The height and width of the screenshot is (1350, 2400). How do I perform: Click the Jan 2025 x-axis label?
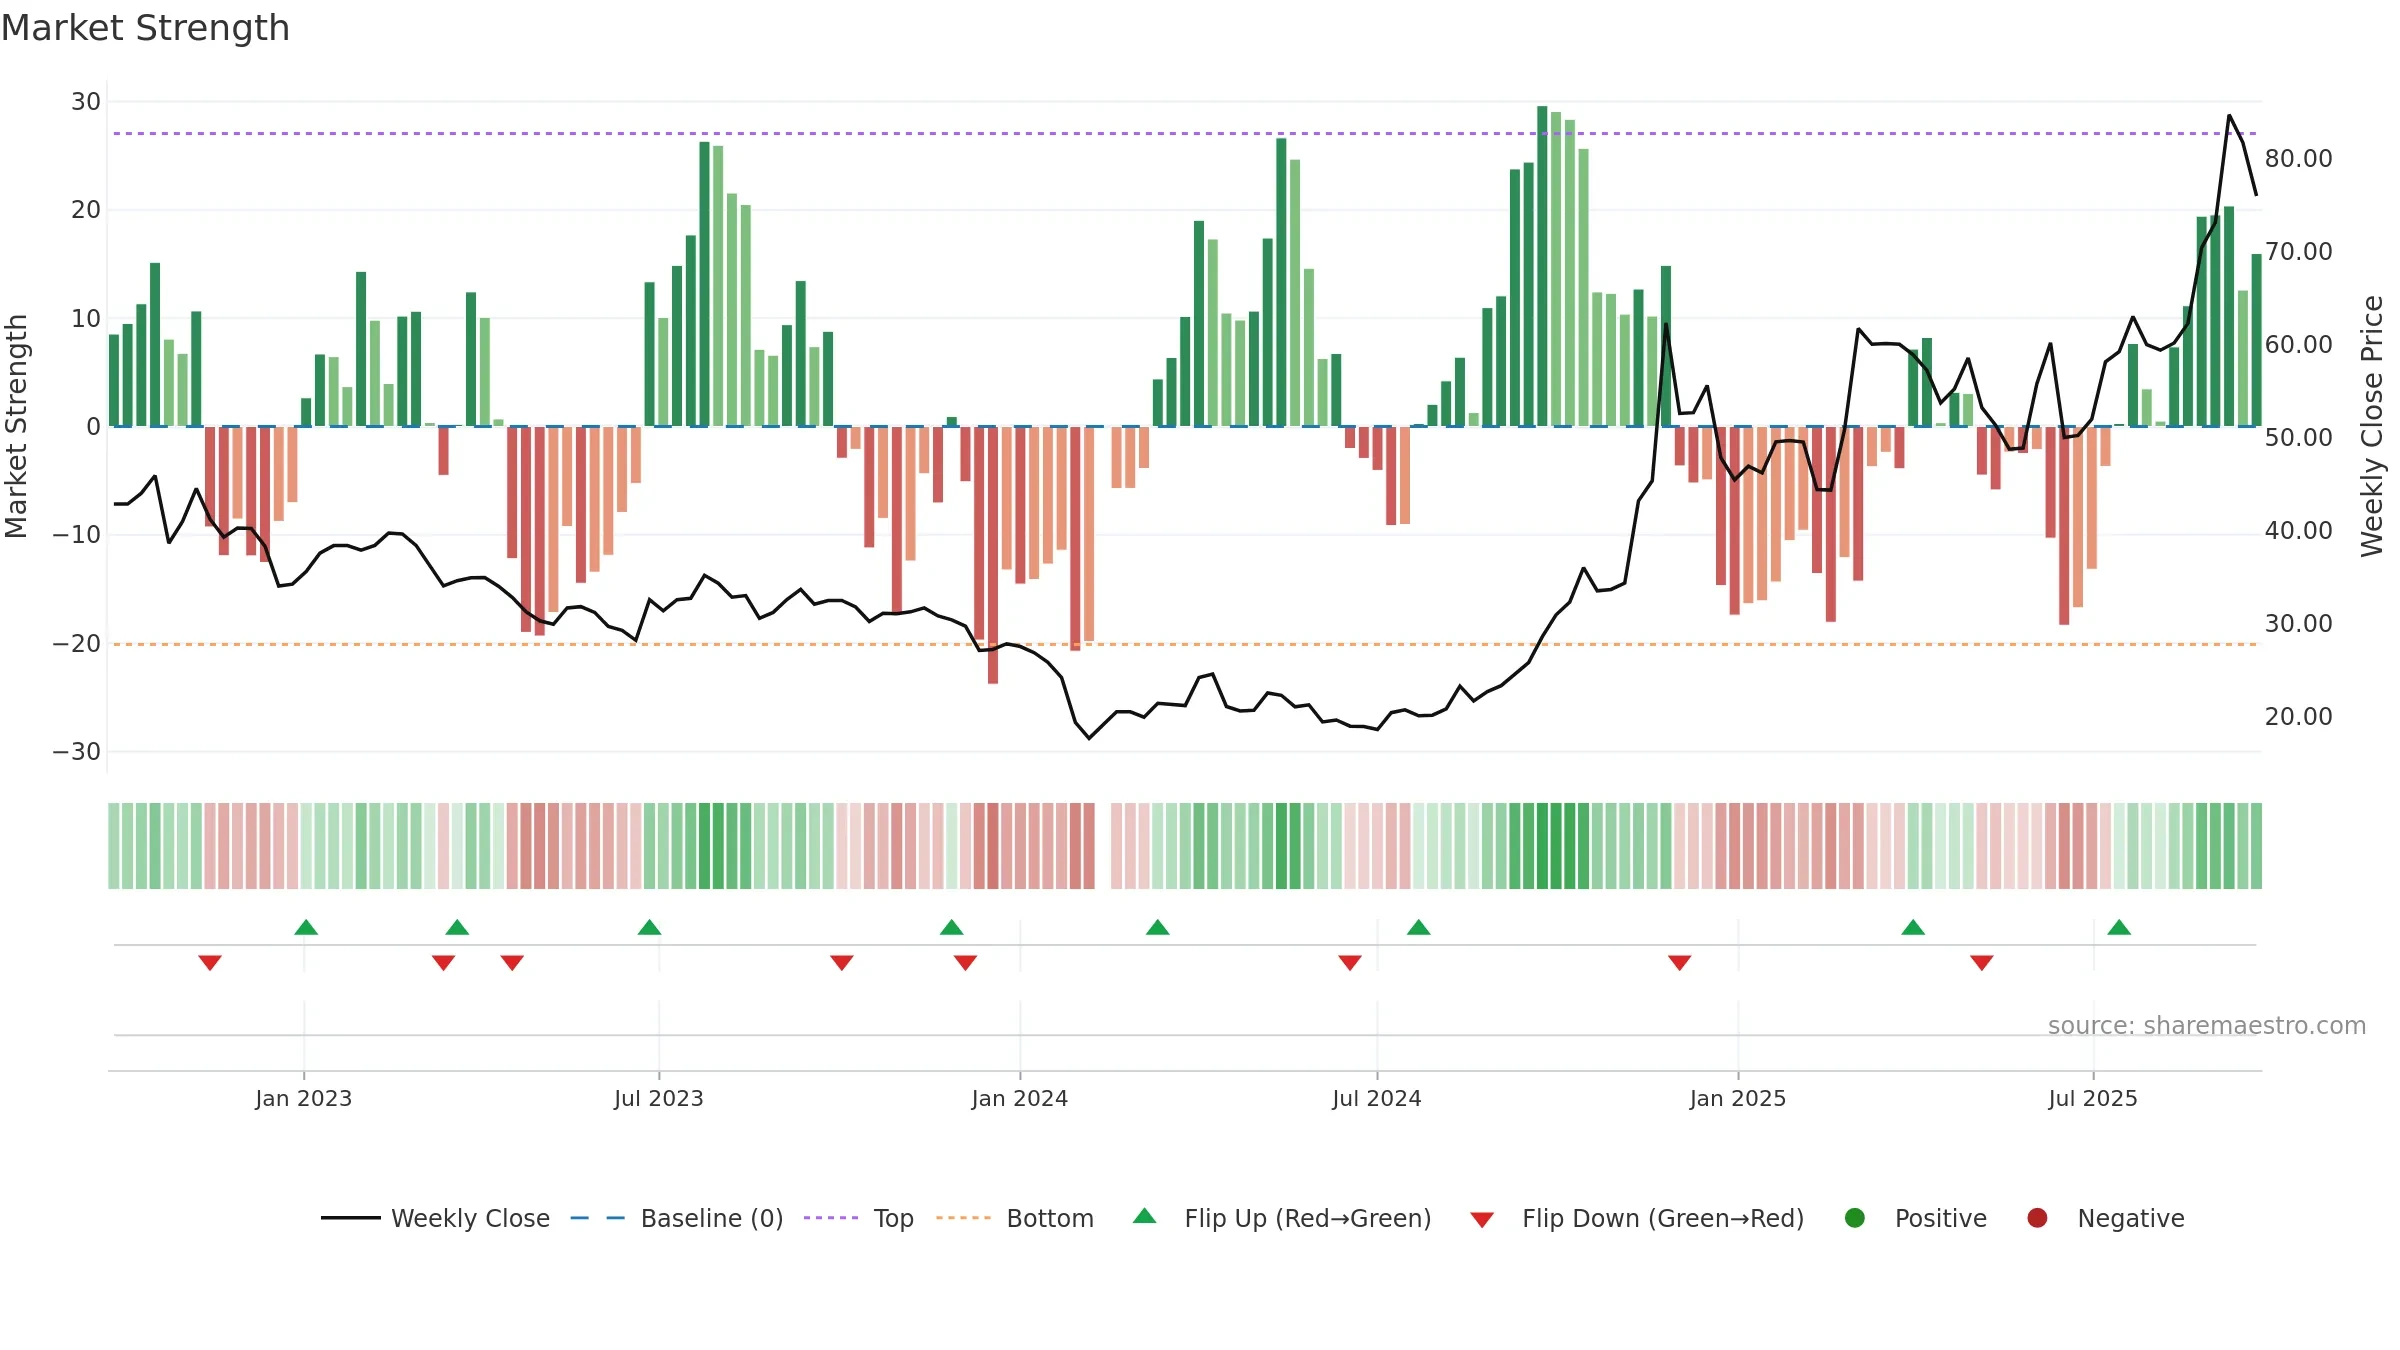pyautogui.click(x=1738, y=1099)
